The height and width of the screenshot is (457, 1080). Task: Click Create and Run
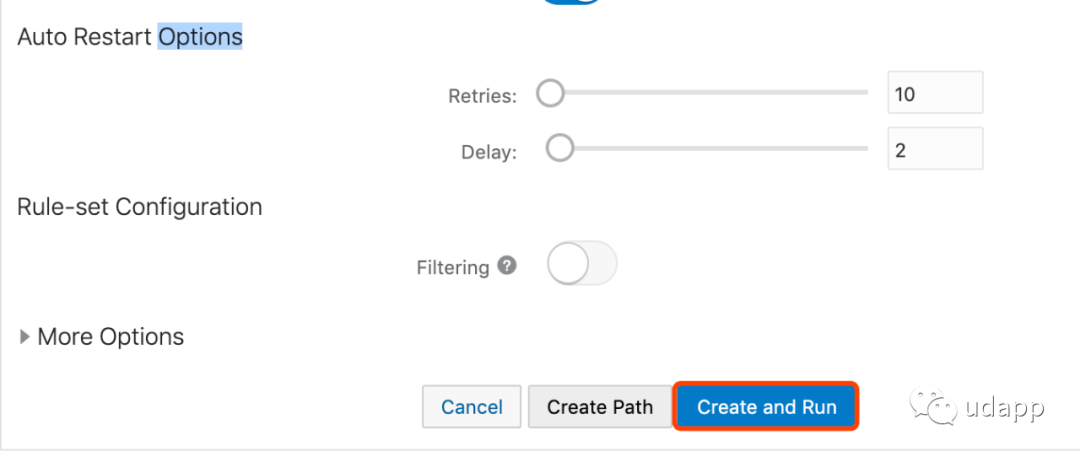click(x=767, y=407)
